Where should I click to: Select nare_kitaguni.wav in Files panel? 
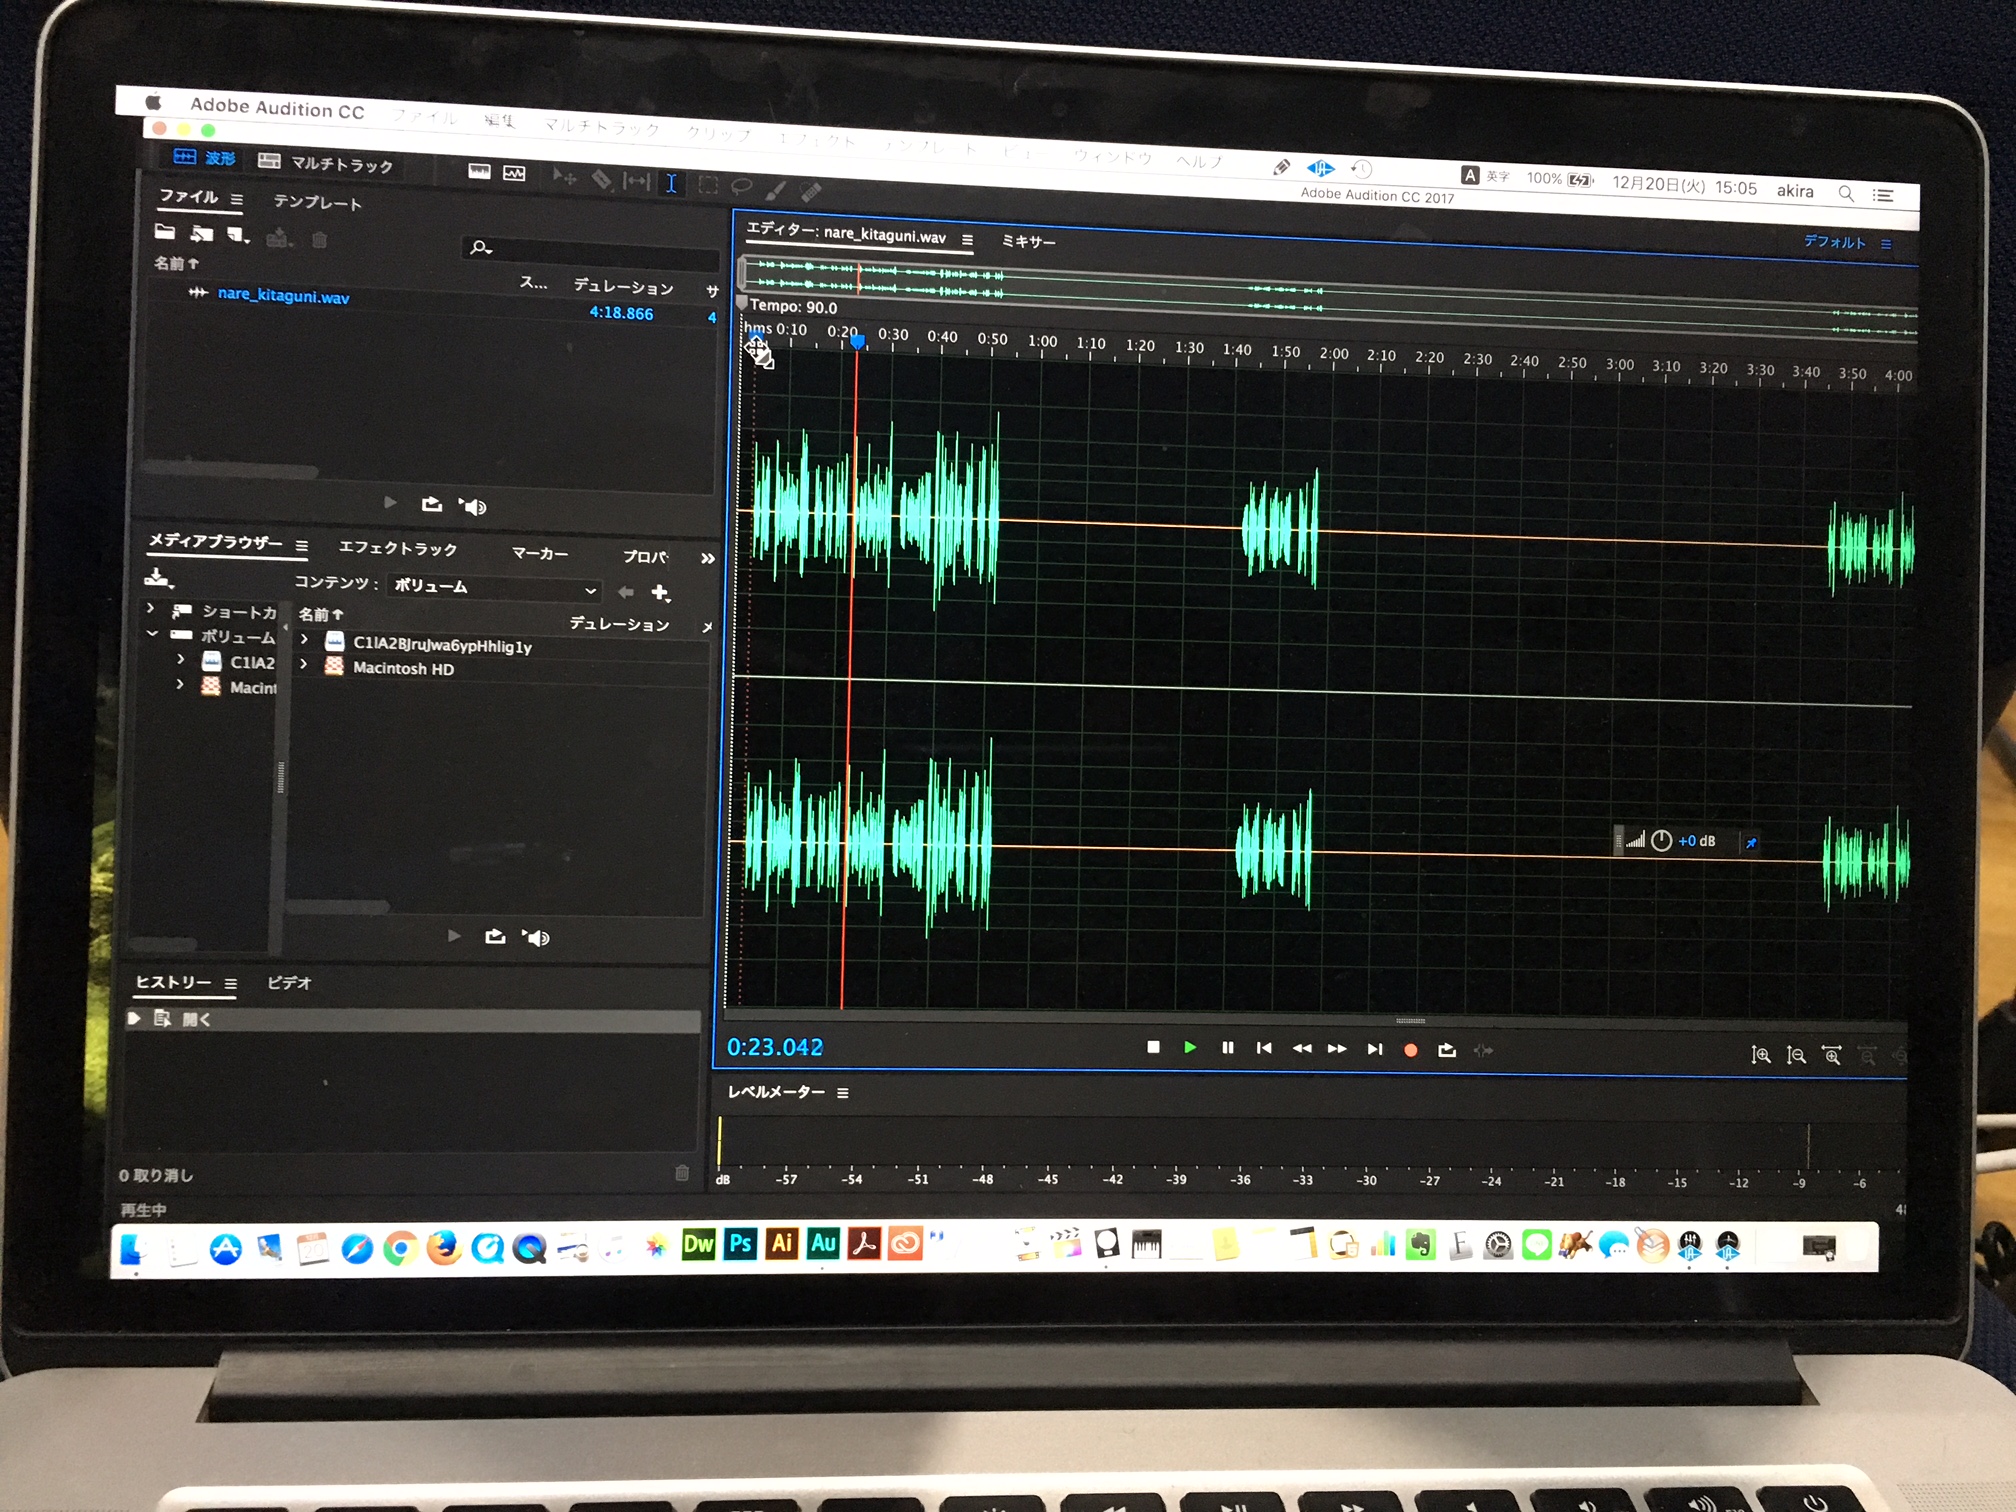[283, 294]
